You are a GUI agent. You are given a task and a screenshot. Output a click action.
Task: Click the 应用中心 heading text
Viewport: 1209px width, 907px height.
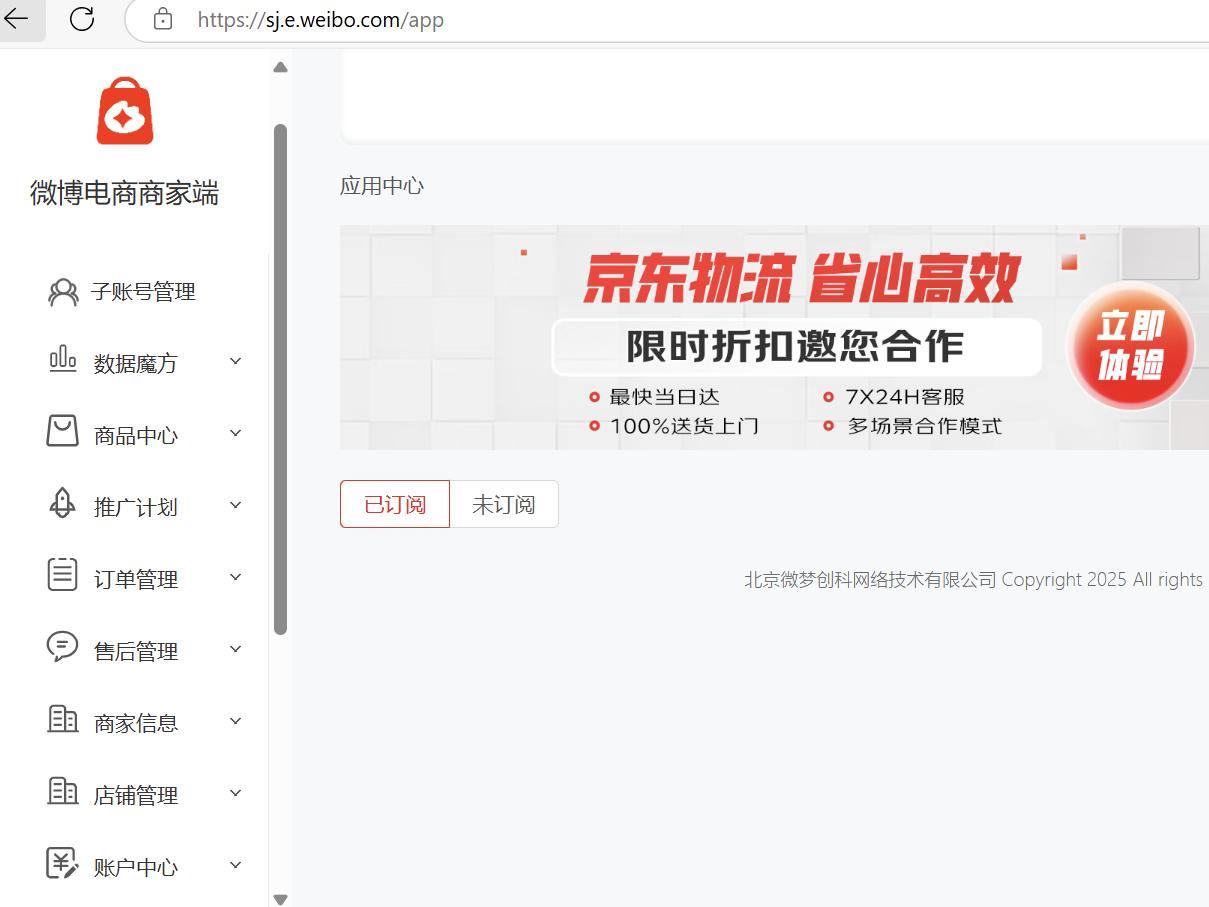[382, 186]
